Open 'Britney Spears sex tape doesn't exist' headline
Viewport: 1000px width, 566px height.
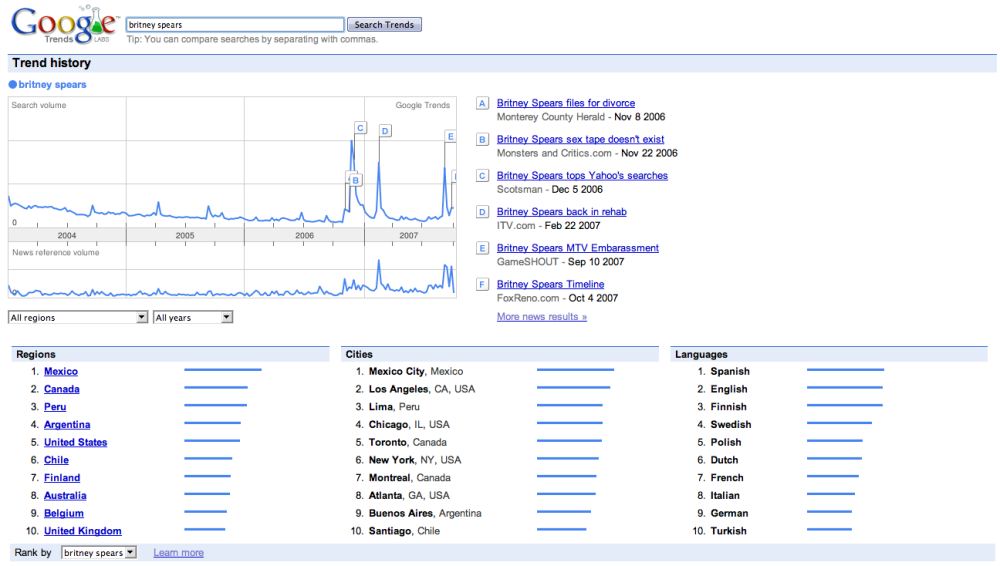tap(580, 139)
